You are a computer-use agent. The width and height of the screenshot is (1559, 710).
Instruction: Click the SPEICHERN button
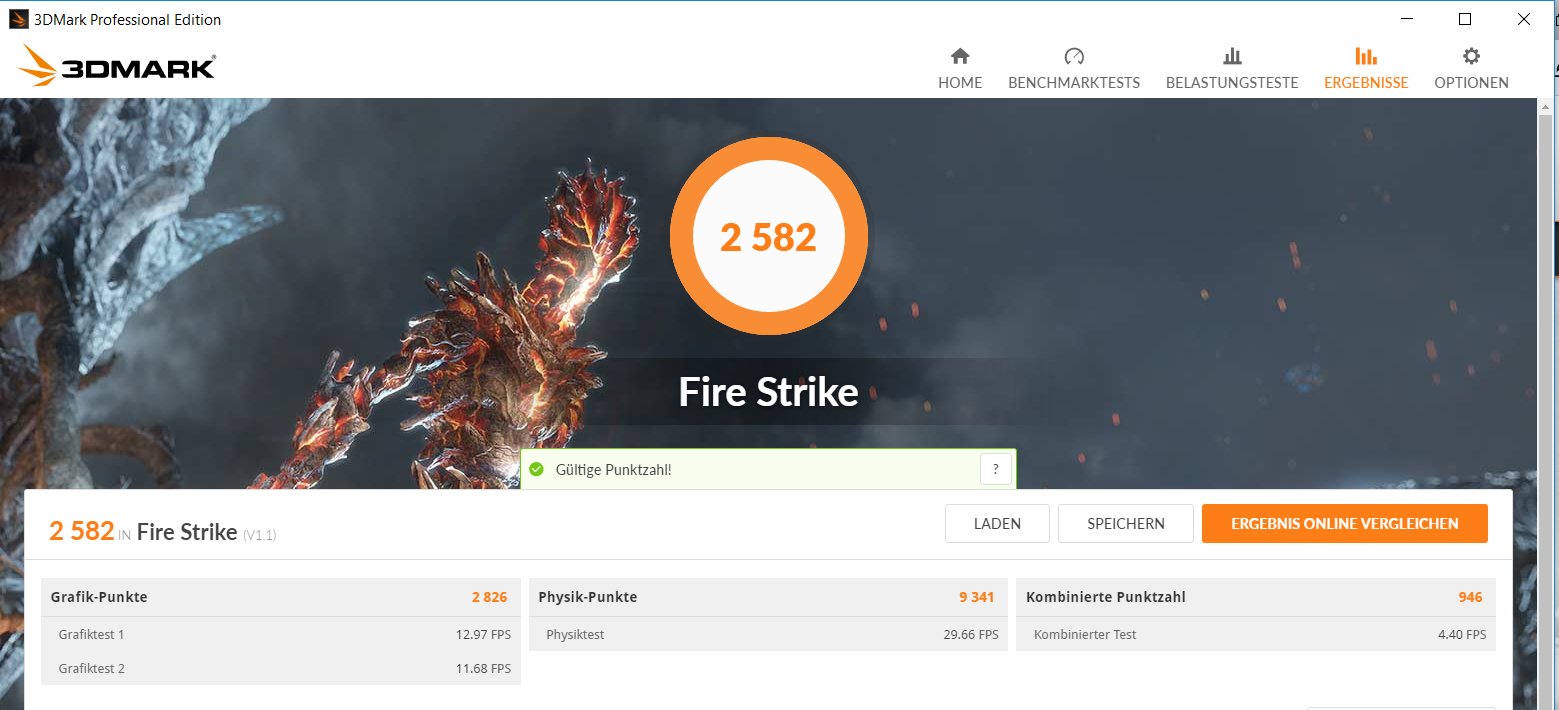pos(1126,523)
